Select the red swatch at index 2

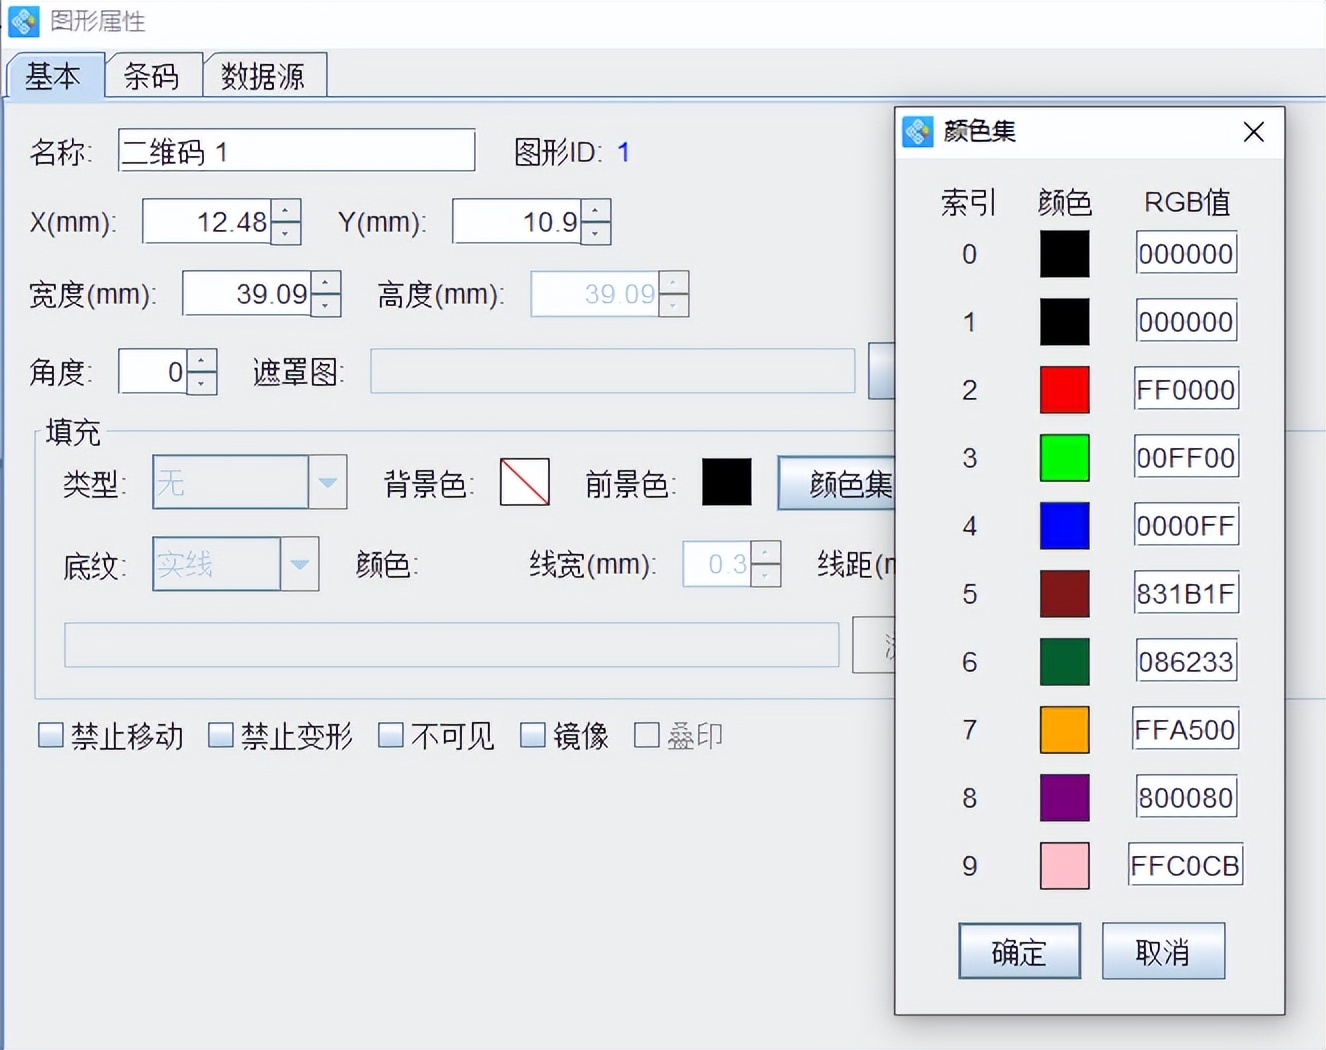(x=1064, y=390)
